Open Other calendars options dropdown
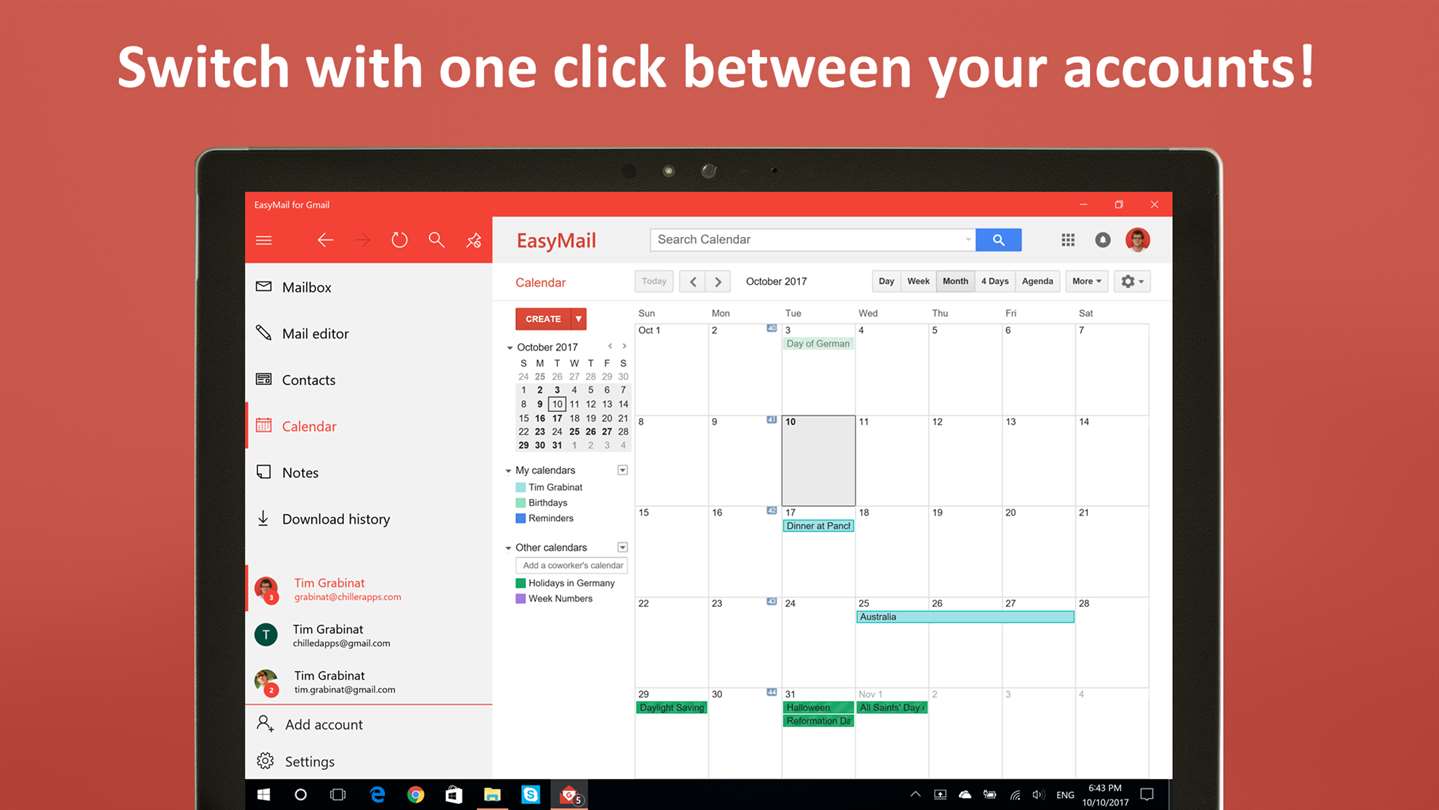The image size is (1439, 810). 622,547
